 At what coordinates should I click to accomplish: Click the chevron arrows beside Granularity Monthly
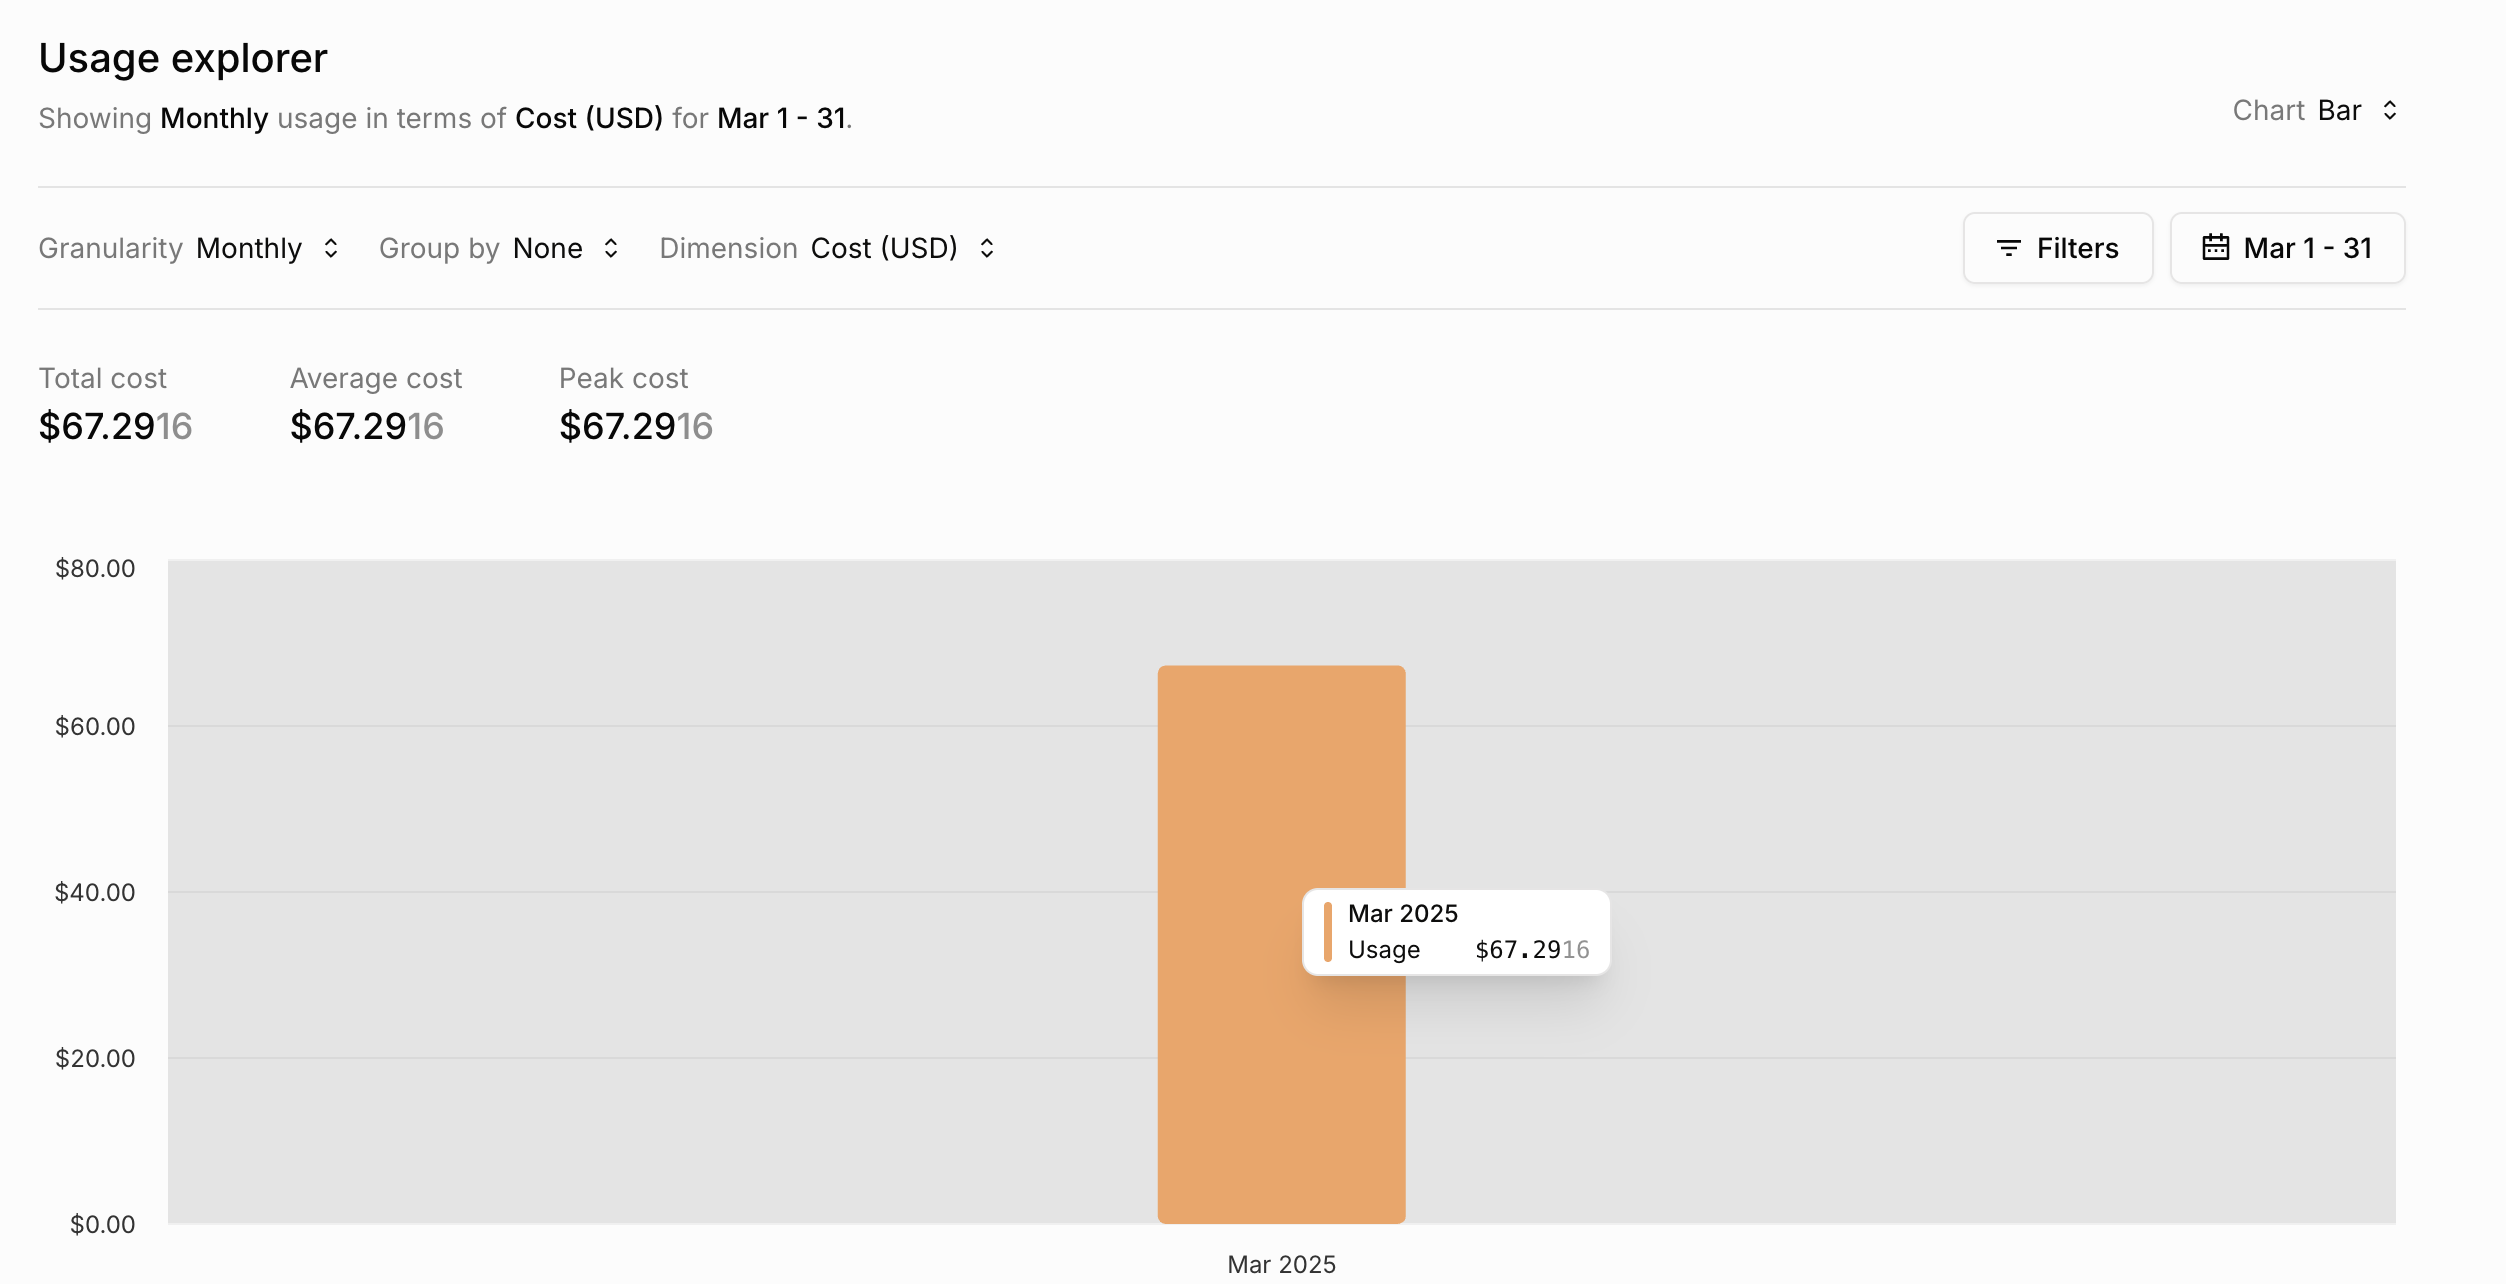pyautogui.click(x=331, y=248)
